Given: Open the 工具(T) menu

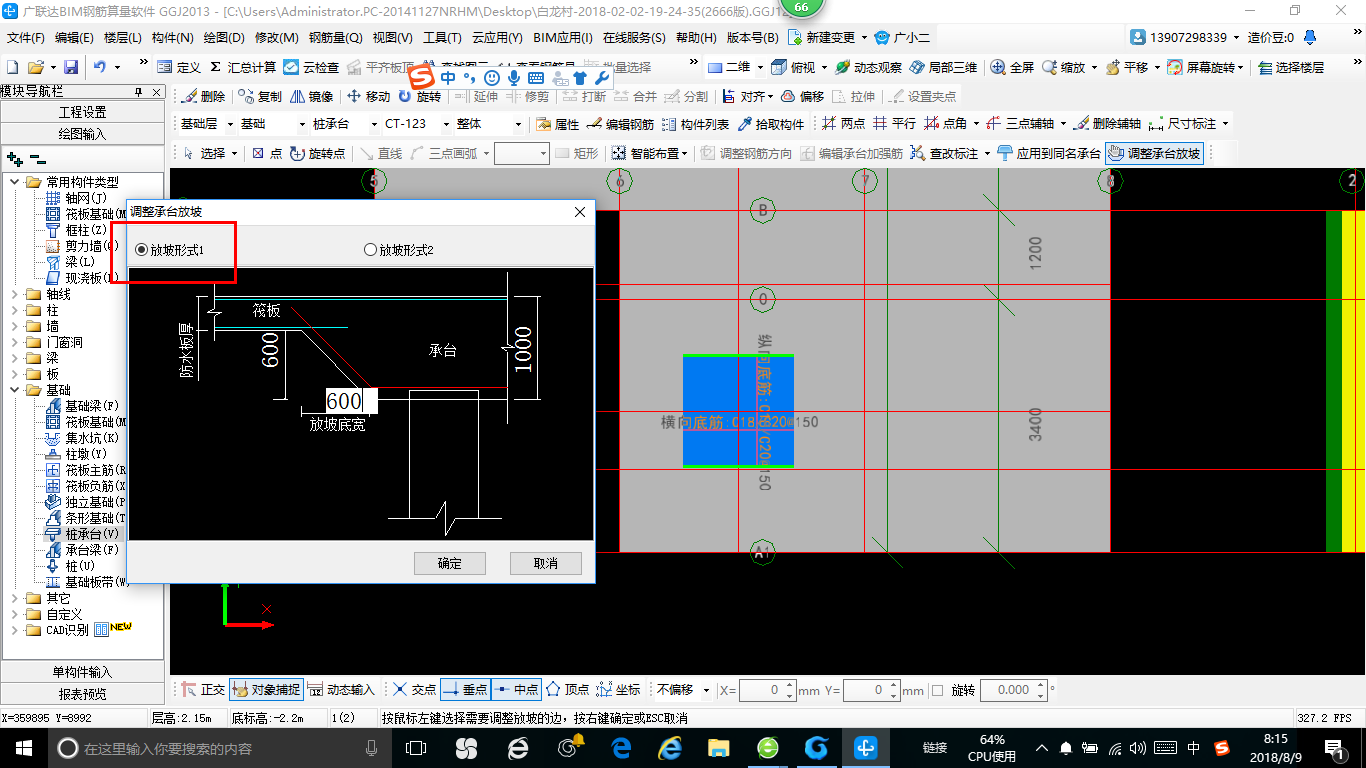Looking at the screenshot, I should 442,38.
